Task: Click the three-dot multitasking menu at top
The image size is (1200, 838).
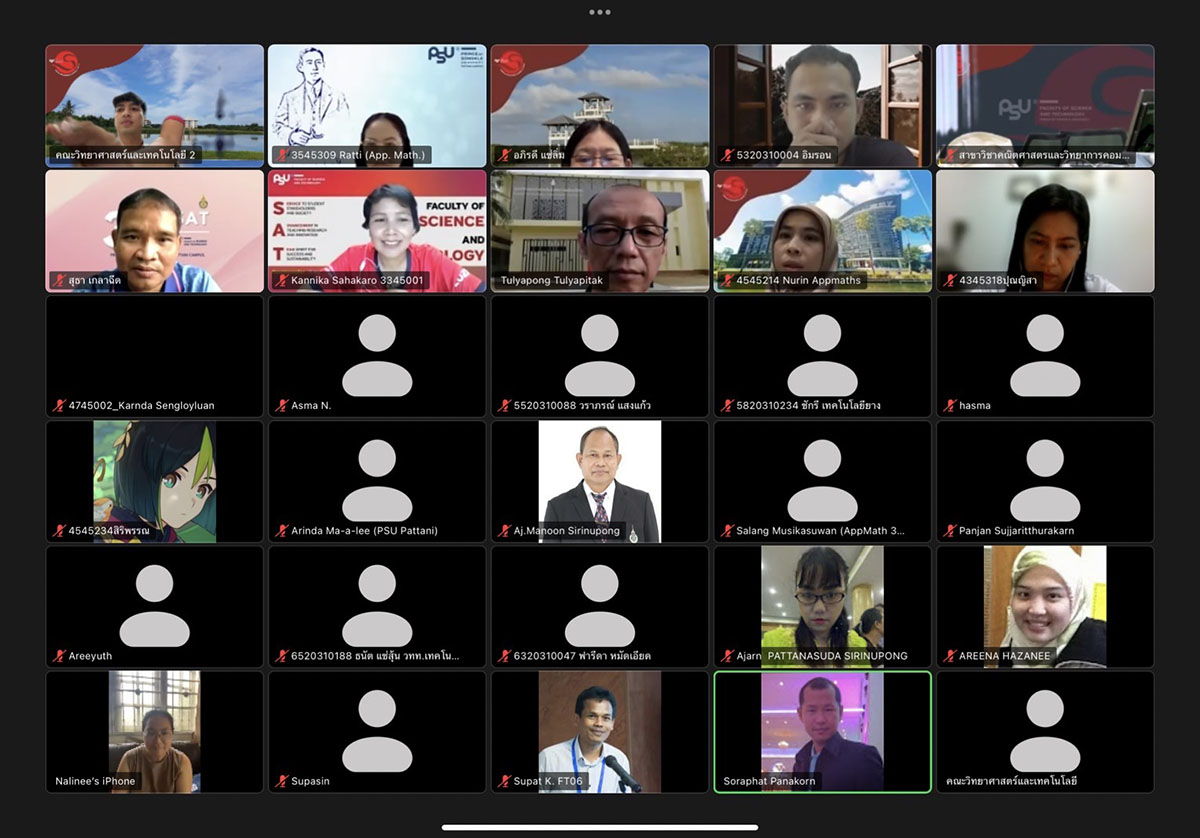Action: click(x=600, y=12)
